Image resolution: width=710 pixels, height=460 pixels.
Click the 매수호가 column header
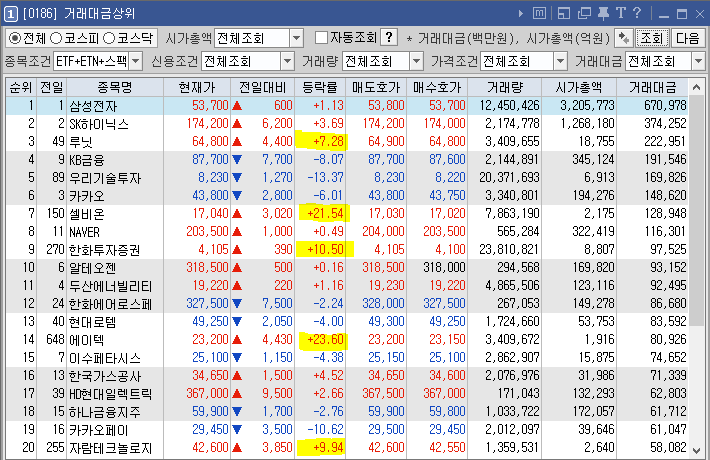point(437,87)
